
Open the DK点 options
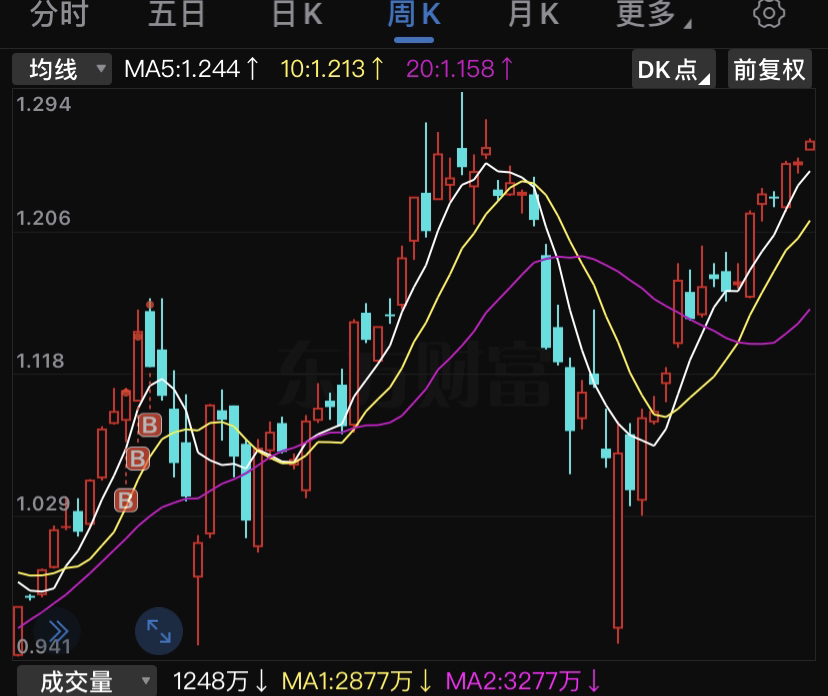pyautogui.click(x=674, y=69)
